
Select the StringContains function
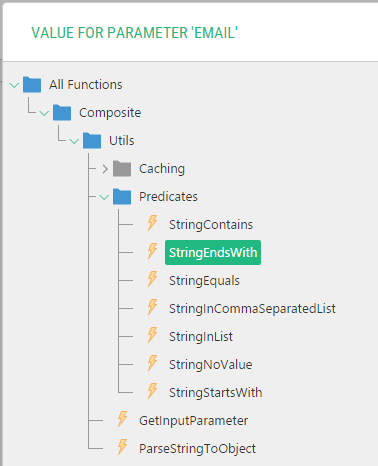[211, 225]
